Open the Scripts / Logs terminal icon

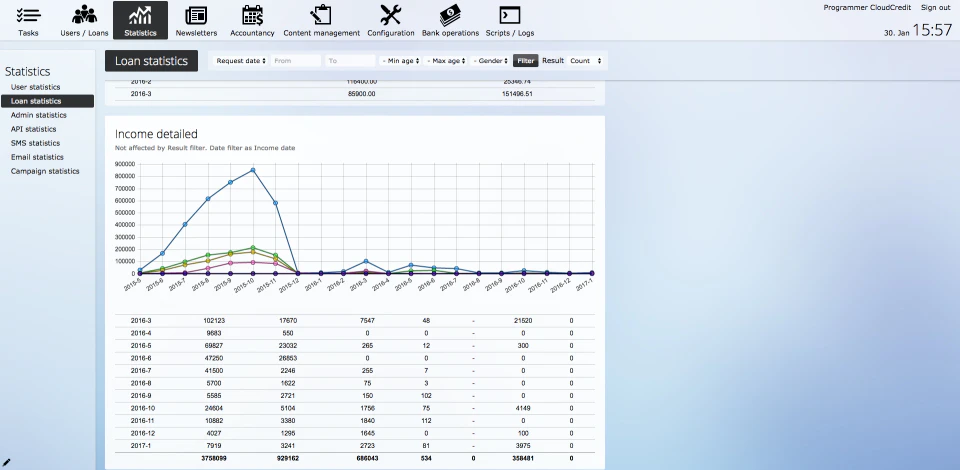tap(509, 15)
